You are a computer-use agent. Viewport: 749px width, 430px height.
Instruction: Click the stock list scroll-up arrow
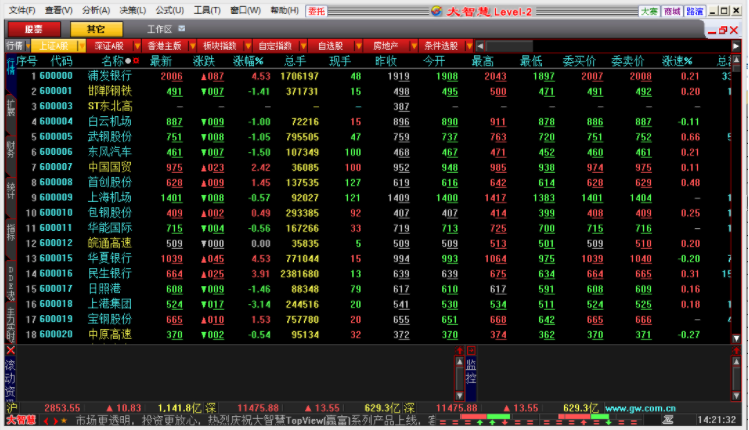coord(737,60)
